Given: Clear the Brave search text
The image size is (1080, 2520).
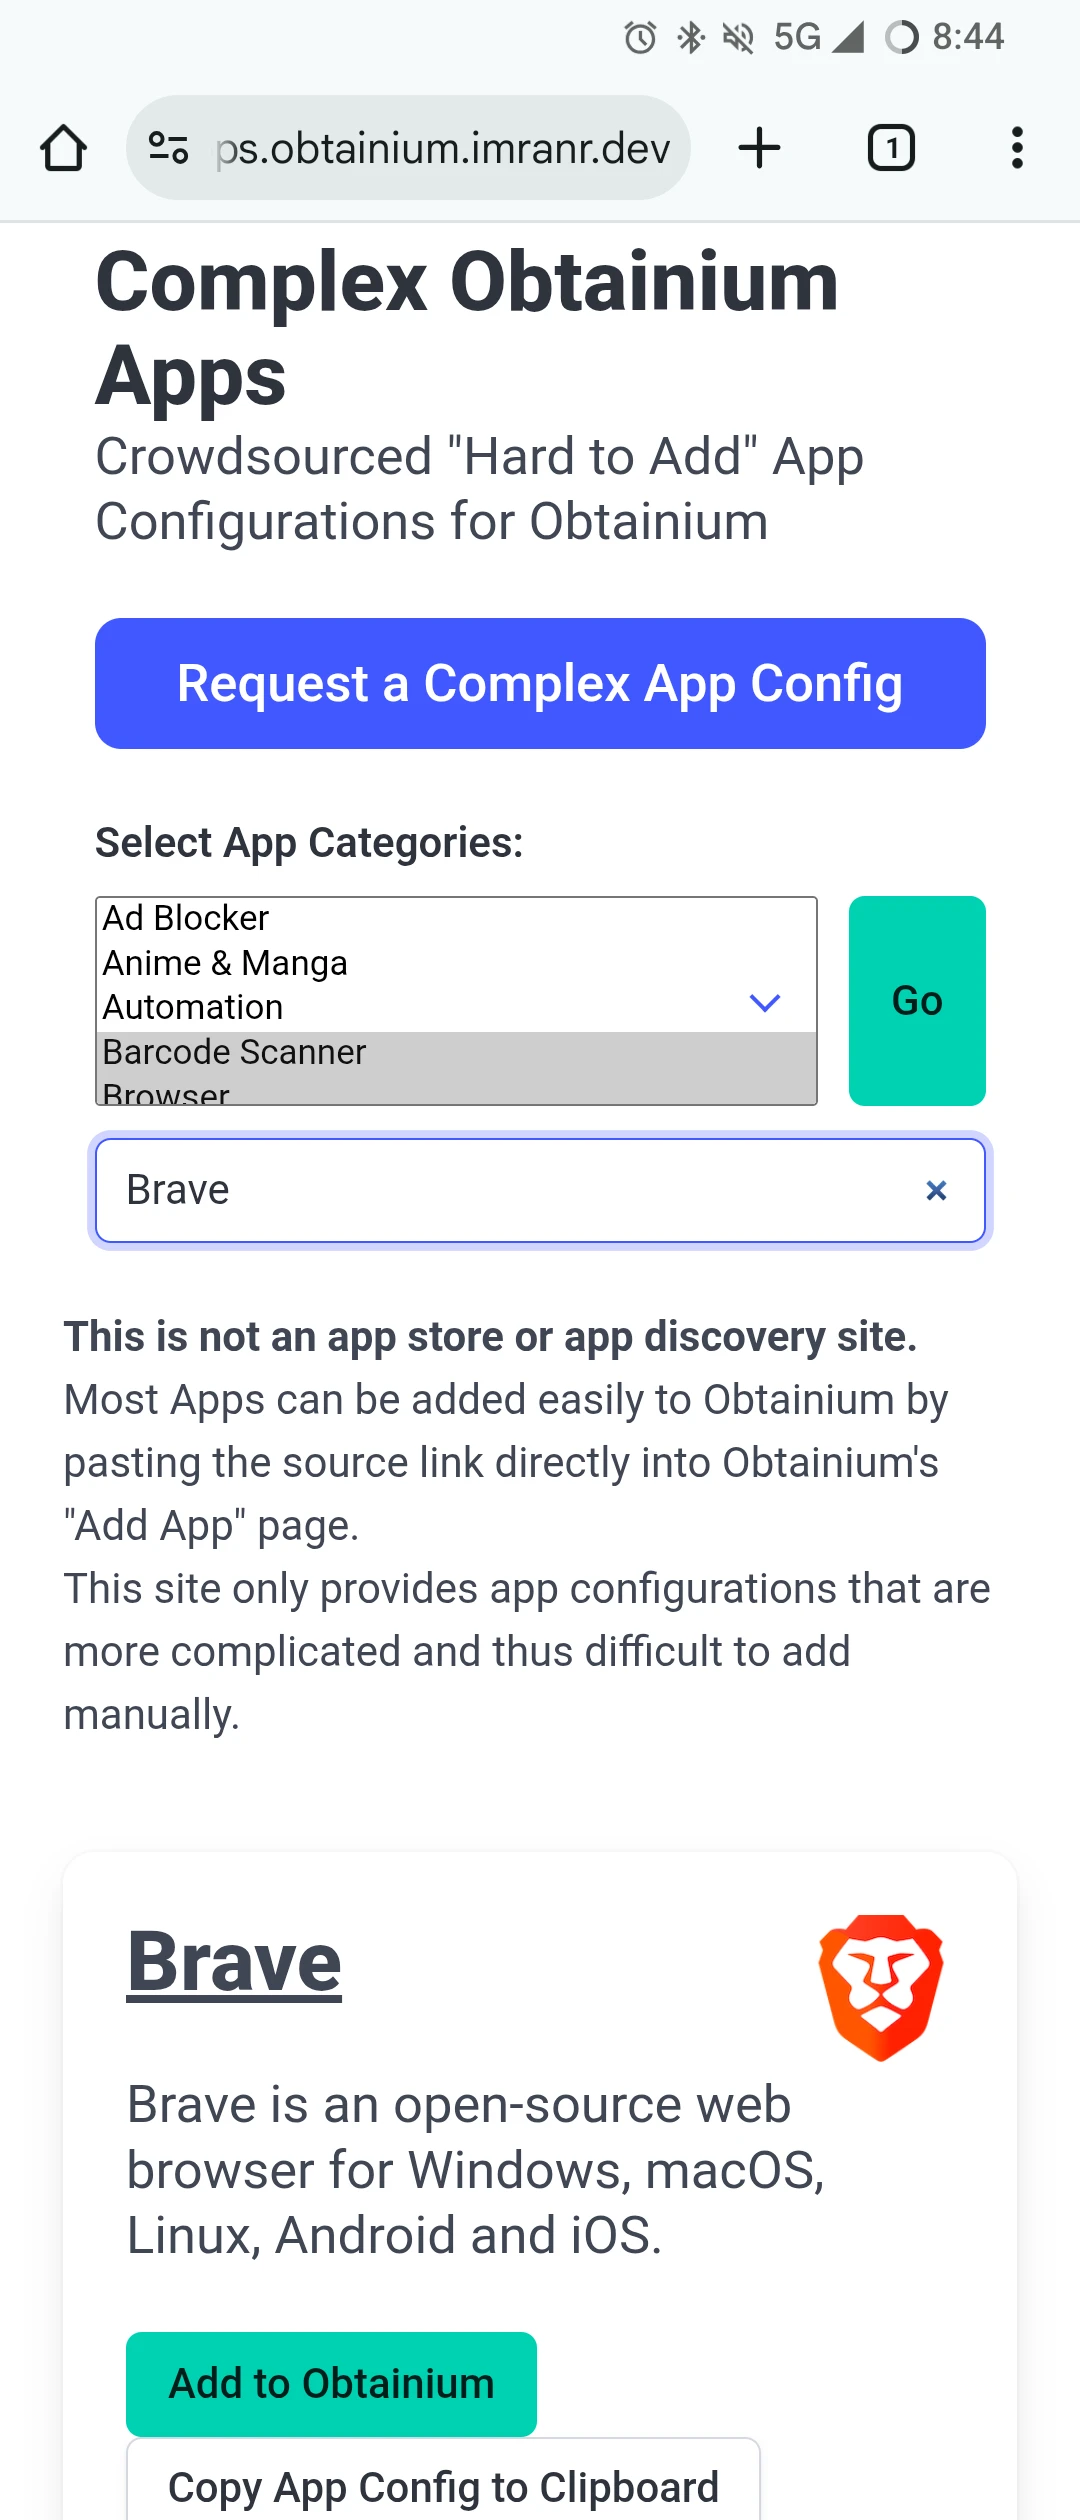Looking at the screenshot, I should [936, 1190].
